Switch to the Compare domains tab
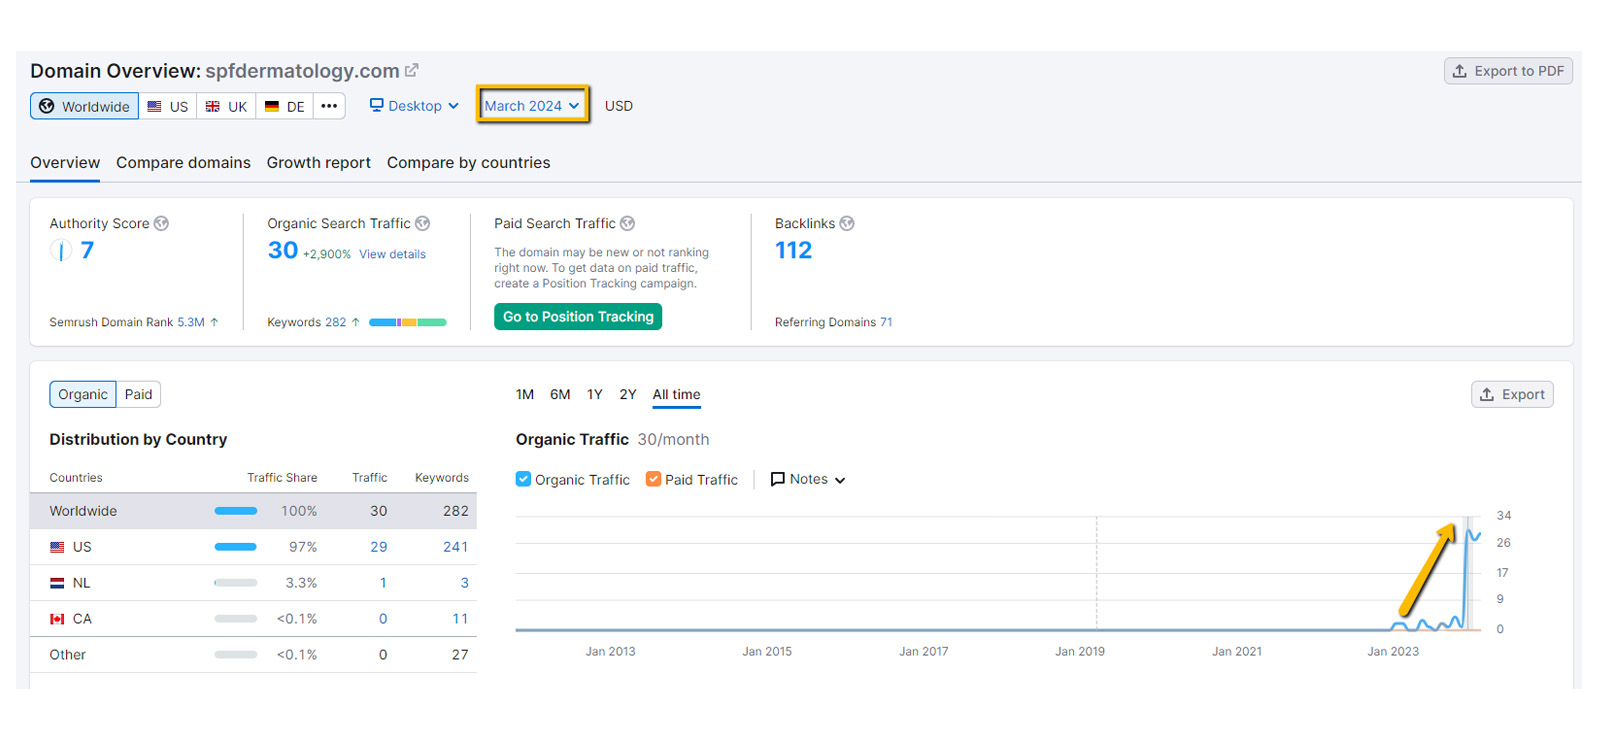The image size is (1600, 740). click(x=183, y=163)
